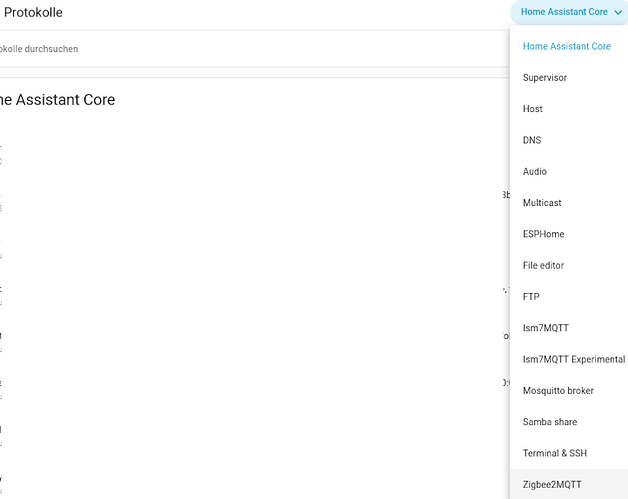628x499 pixels.
Task: Open the Multicast logs entry
Action: [x=542, y=203]
